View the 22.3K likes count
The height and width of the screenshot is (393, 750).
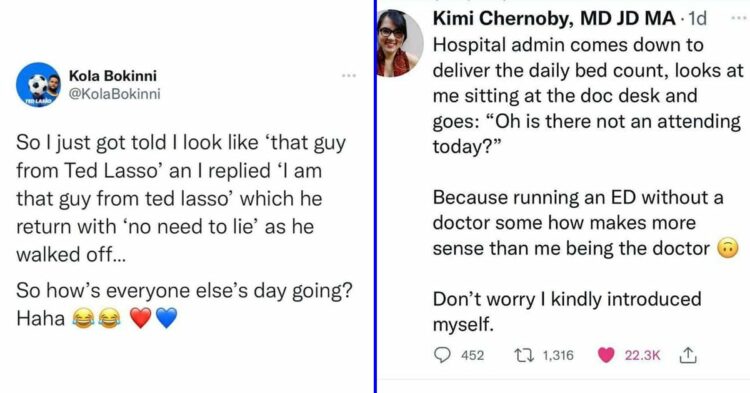coord(642,355)
